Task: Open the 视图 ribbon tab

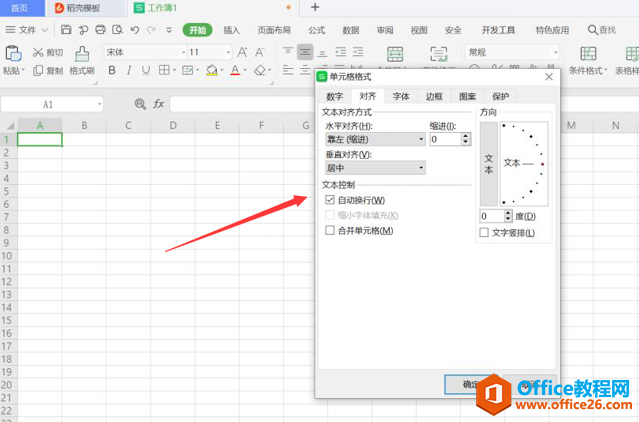Action: click(x=419, y=30)
